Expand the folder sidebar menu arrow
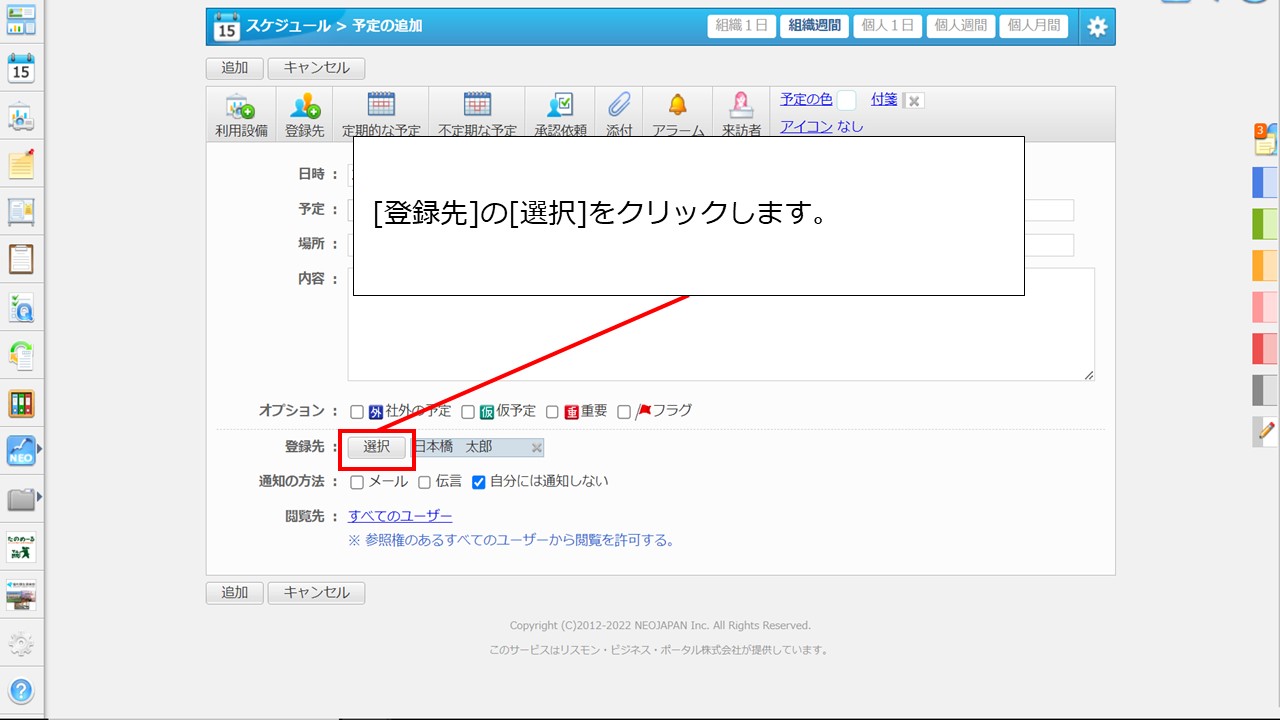Viewport: 1280px width, 720px height. (x=40, y=496)
